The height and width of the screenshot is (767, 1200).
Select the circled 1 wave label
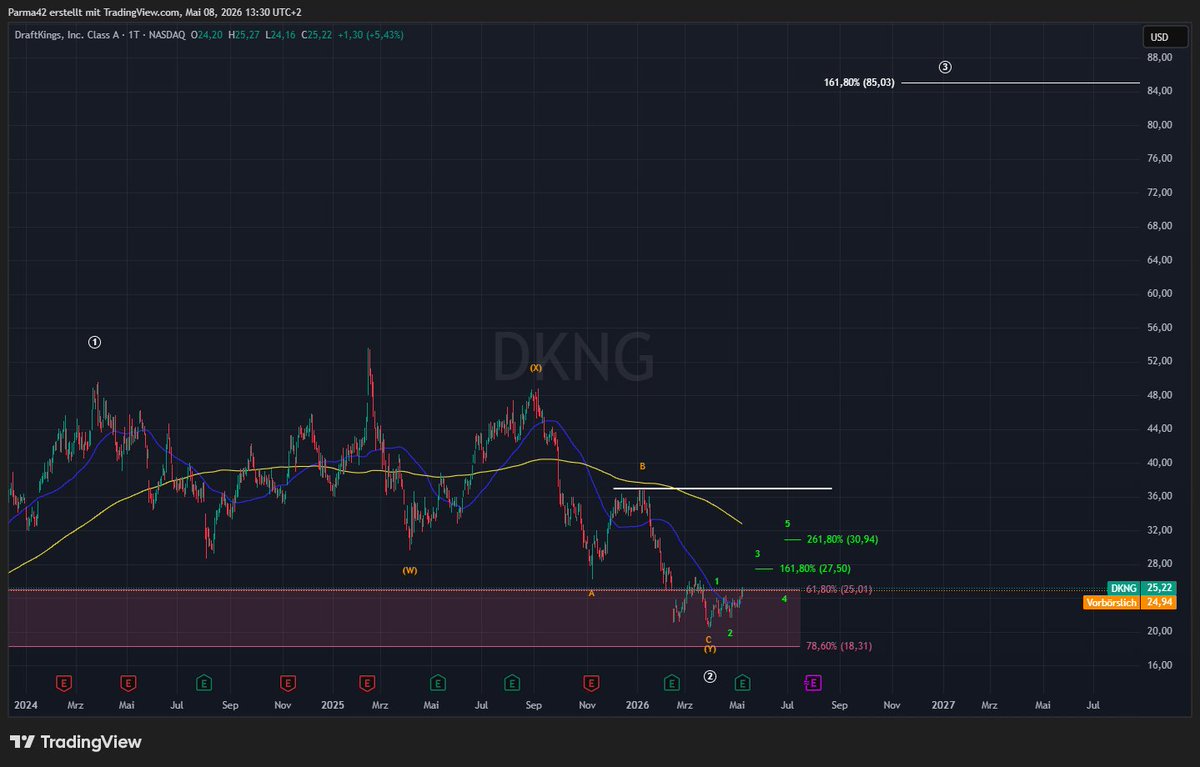point(95,342)
